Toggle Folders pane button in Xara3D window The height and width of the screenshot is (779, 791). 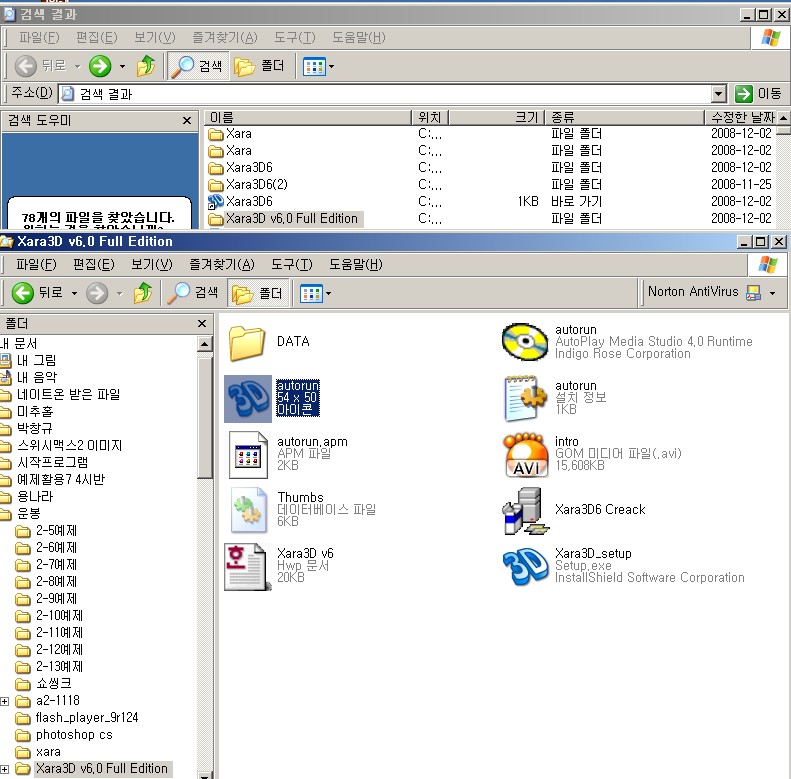click(x=258, y=293)
